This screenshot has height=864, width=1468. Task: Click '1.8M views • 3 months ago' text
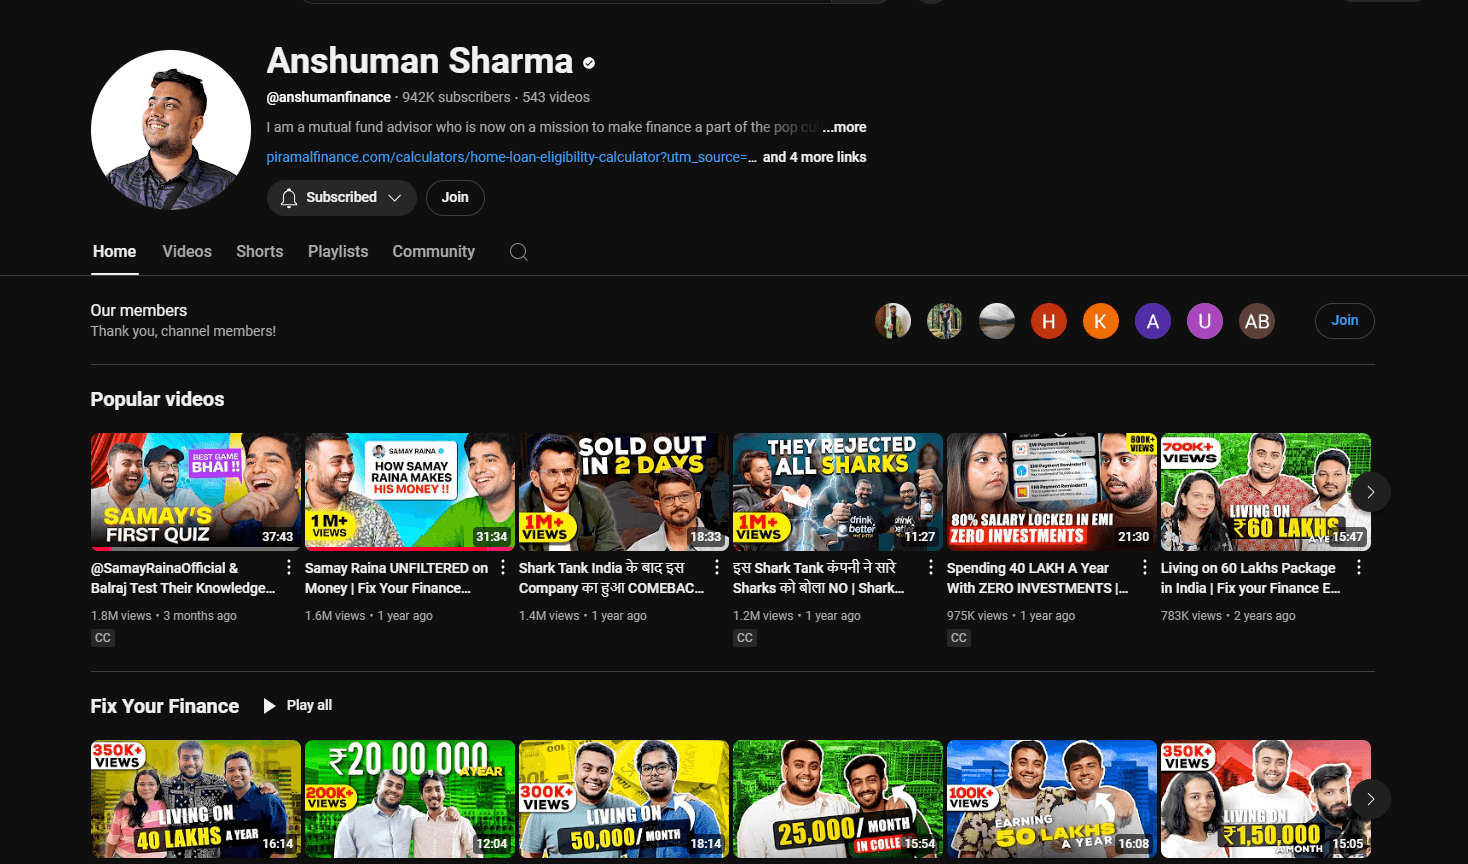(164, 616)
